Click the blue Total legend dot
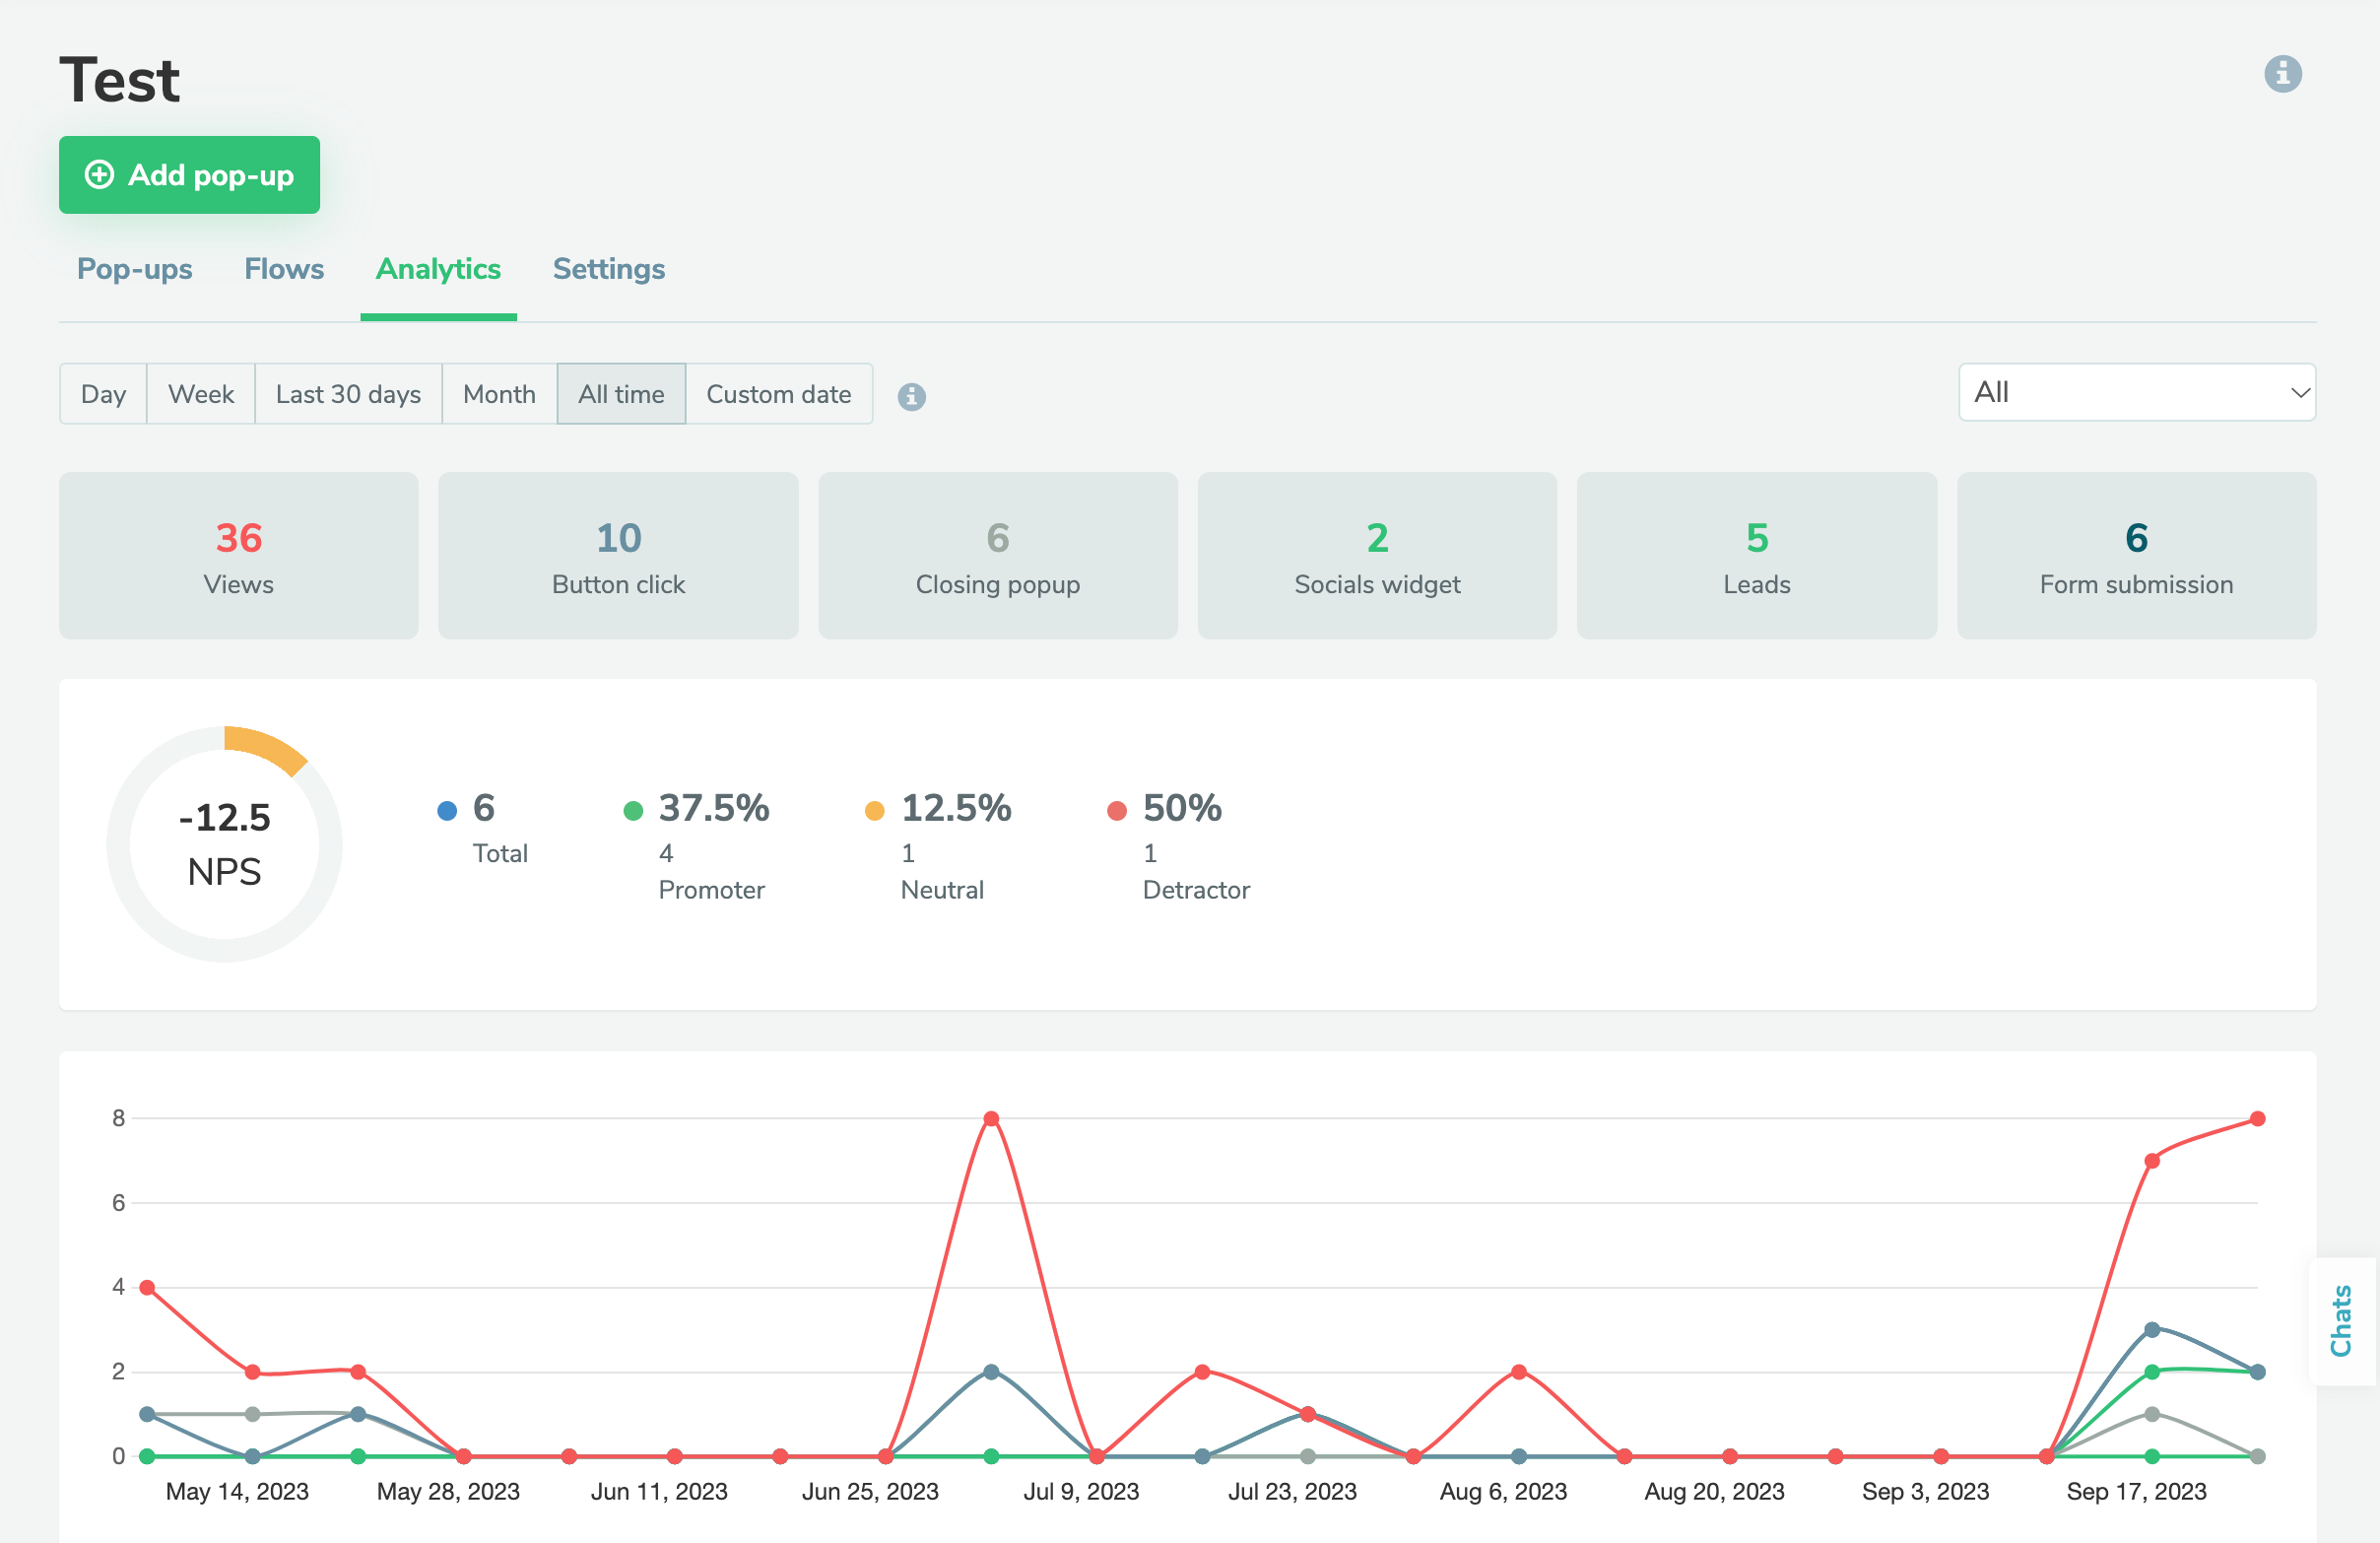Viewport: 2380px width, 1543px height. pos(446,811)
